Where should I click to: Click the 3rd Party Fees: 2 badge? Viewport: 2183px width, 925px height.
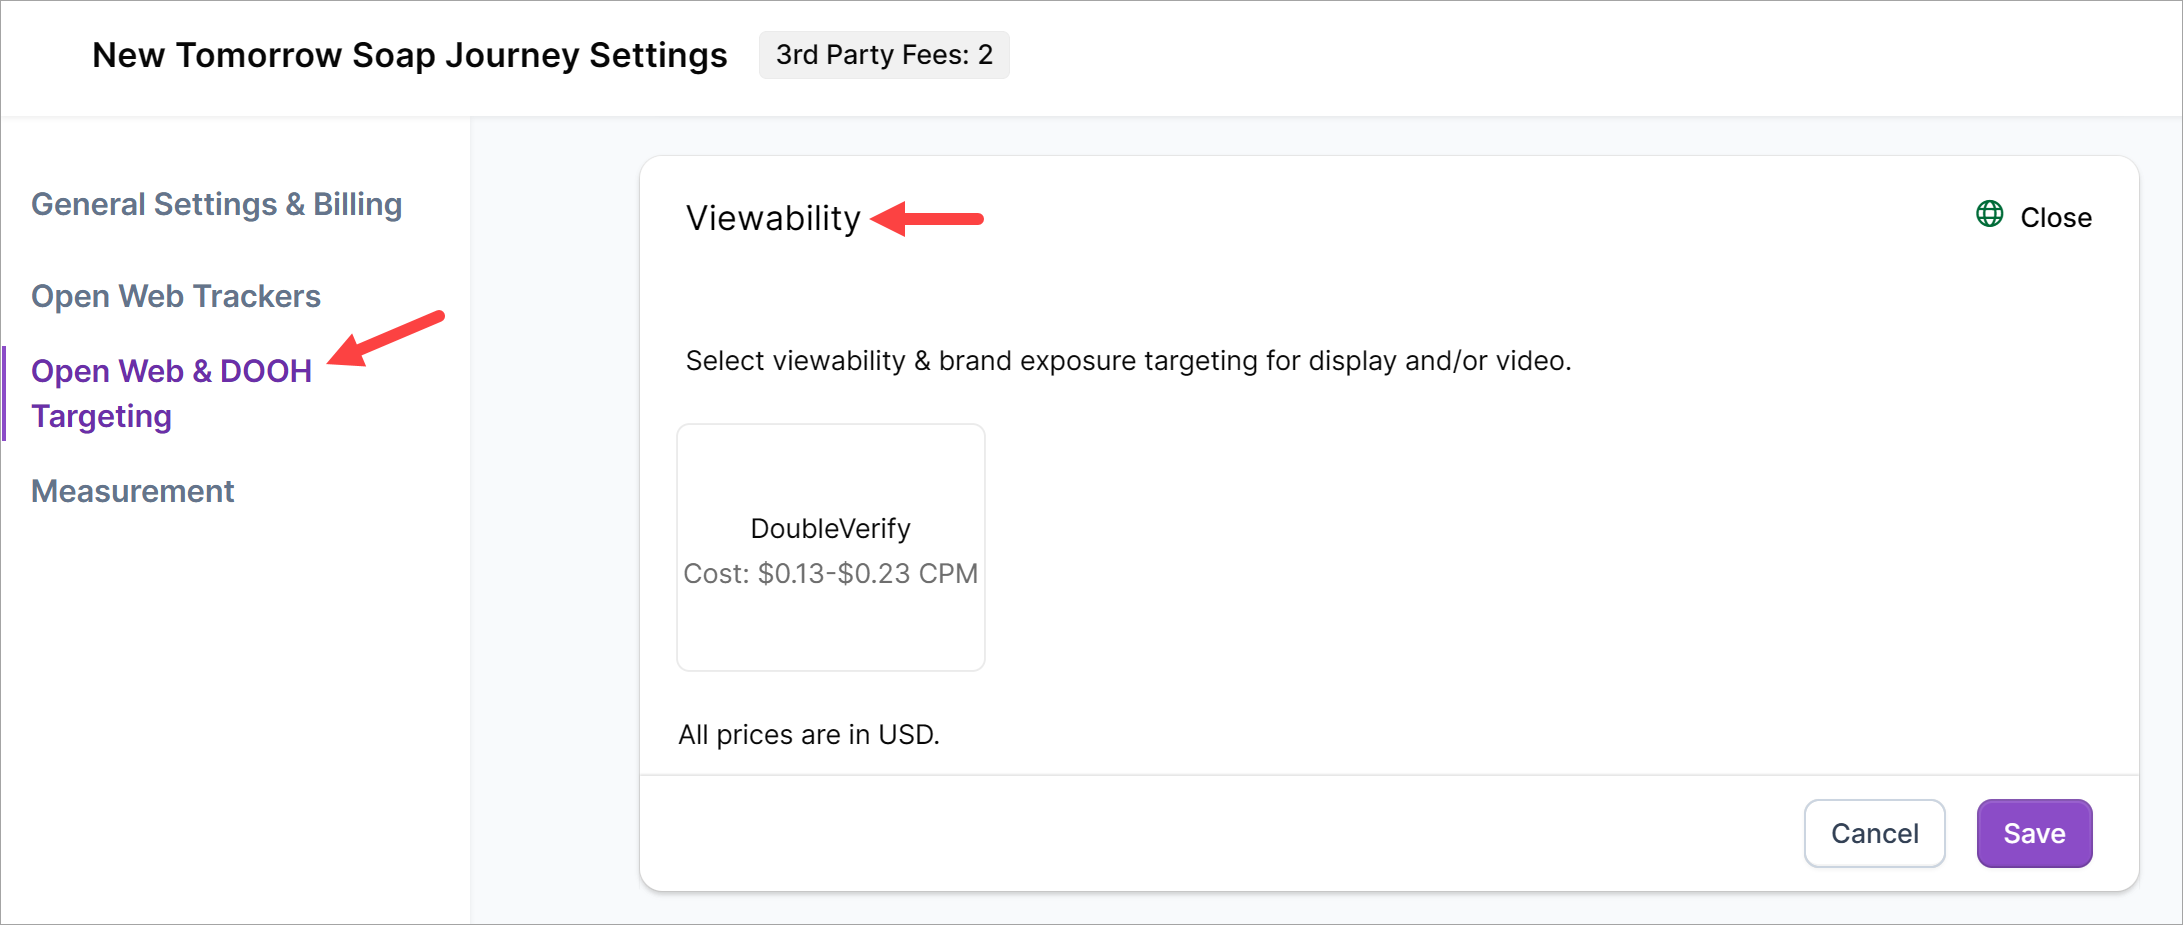884,55
